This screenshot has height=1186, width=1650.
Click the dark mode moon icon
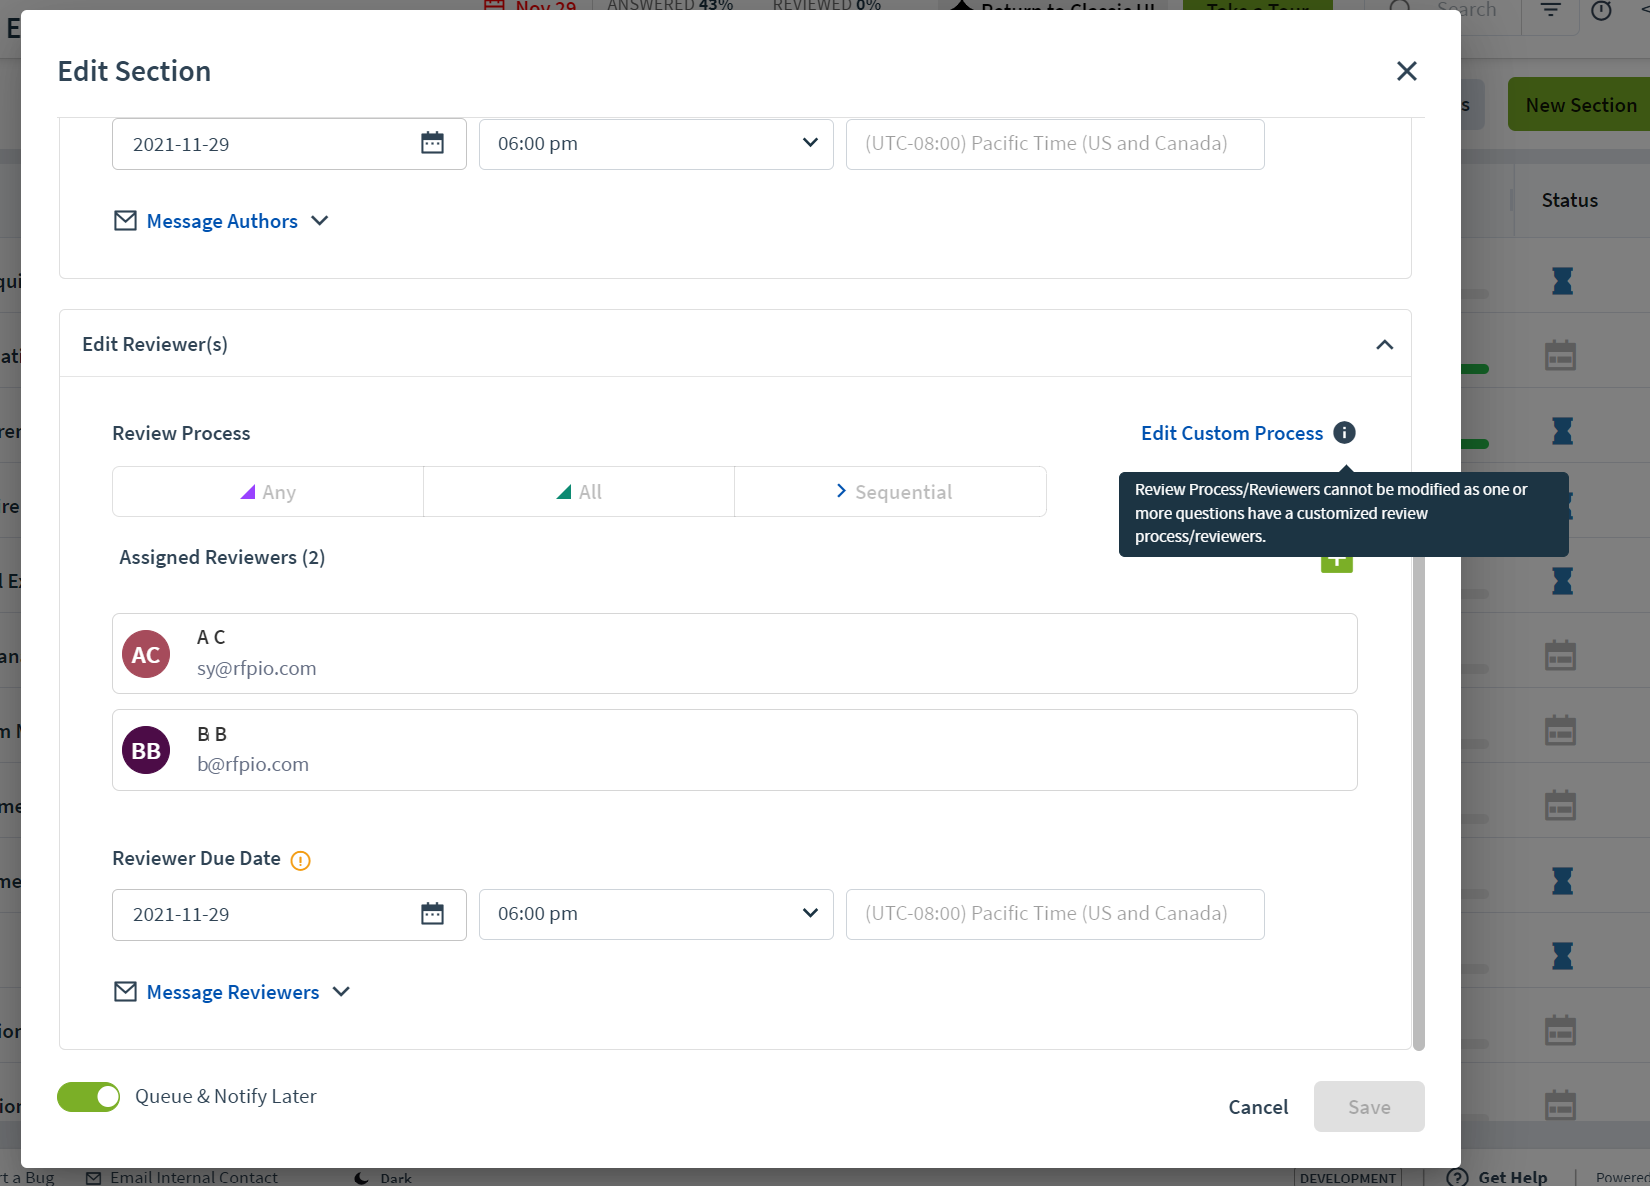click(362, 1178)
